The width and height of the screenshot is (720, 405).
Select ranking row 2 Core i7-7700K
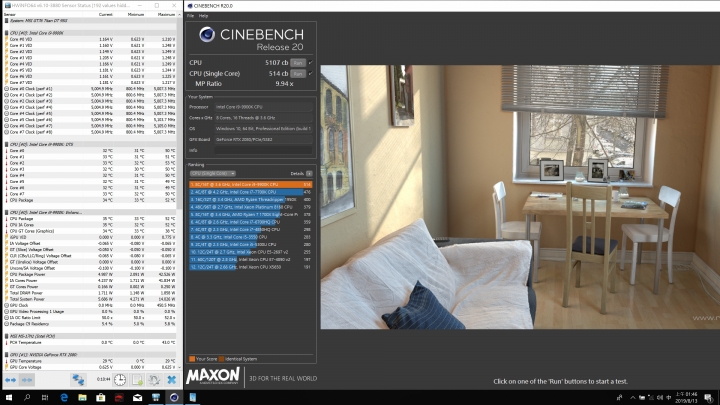point(251,192)
